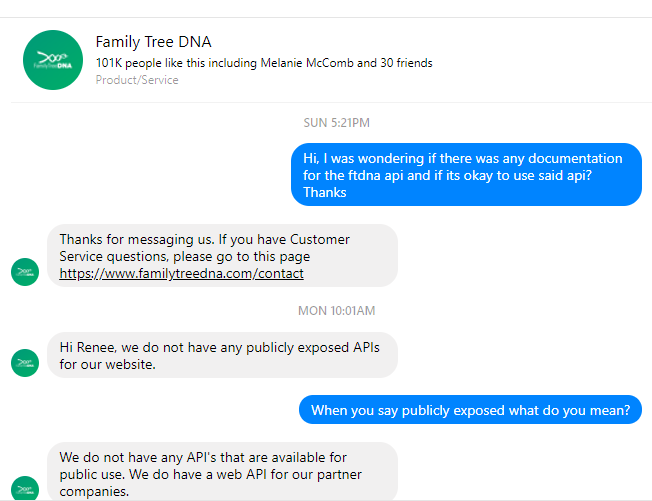Click avatar next to the 'Hi Renee' message
Viewport: 652px width, 501px height.
[25, 363]
